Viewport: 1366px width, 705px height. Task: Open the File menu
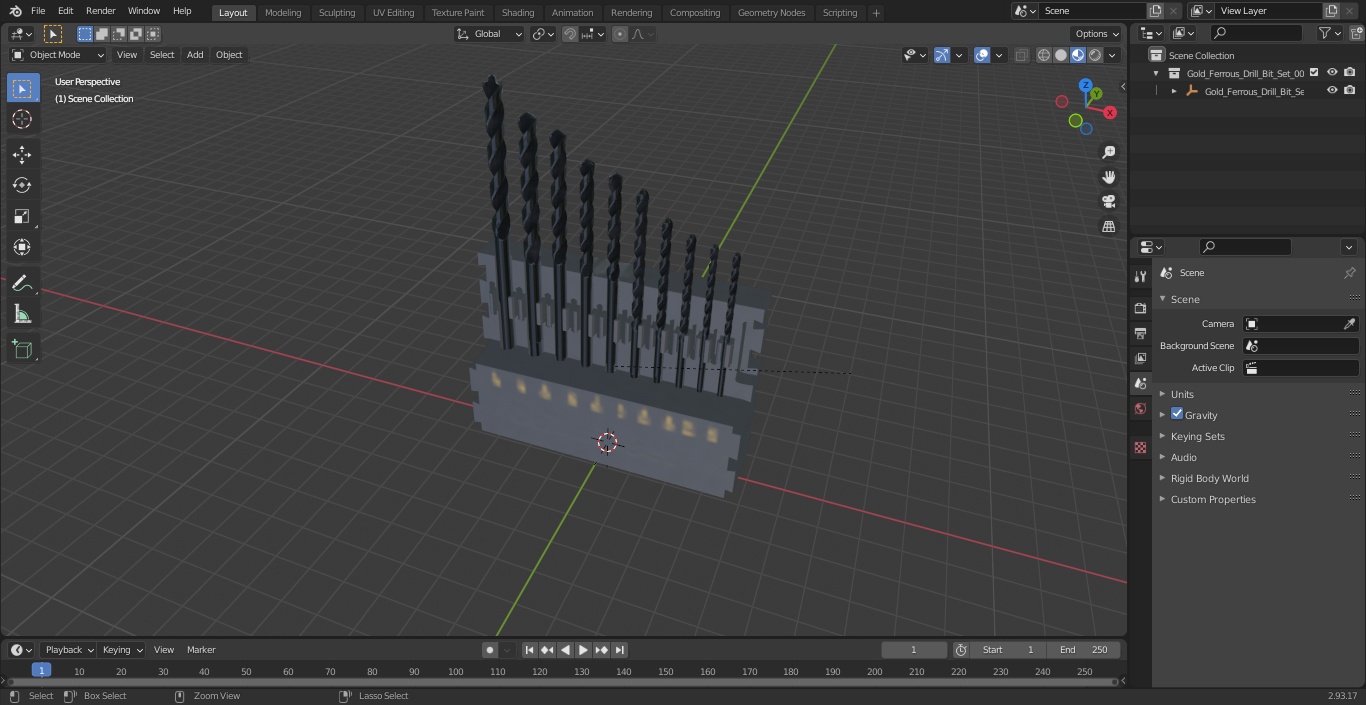pos(38,11)
